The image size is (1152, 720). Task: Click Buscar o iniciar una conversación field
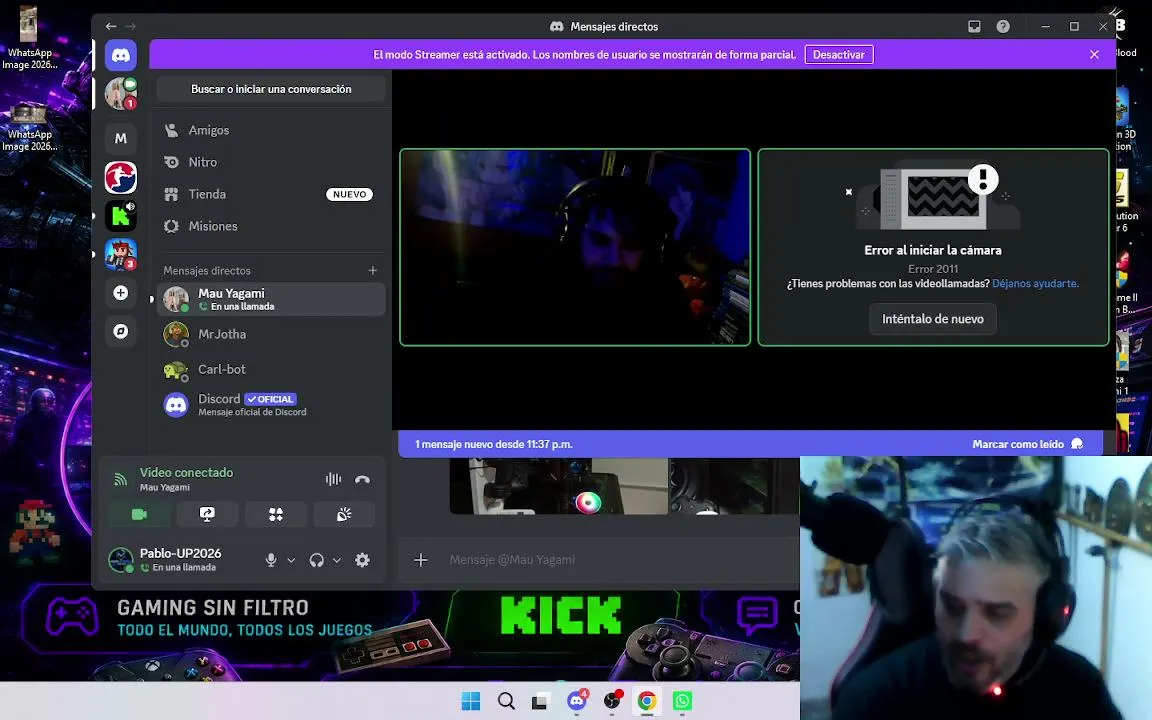tap(270, 89)
